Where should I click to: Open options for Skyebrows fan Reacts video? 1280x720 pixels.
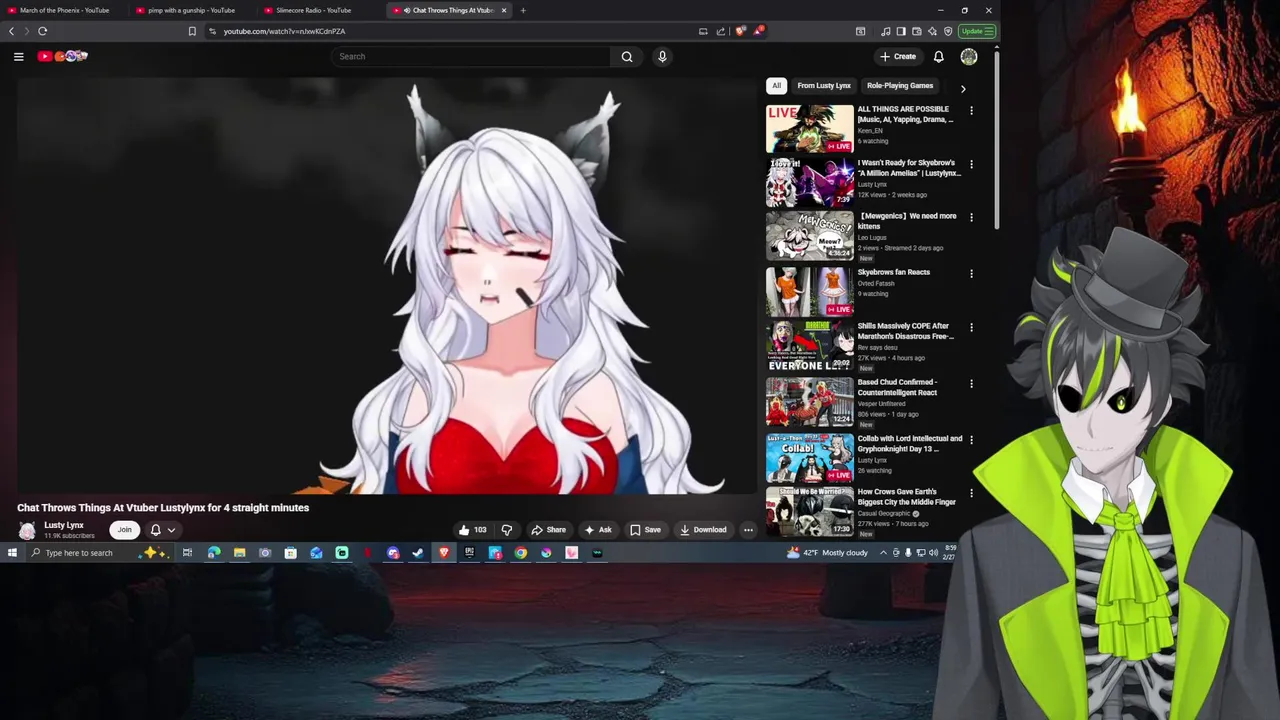[971, 273]
